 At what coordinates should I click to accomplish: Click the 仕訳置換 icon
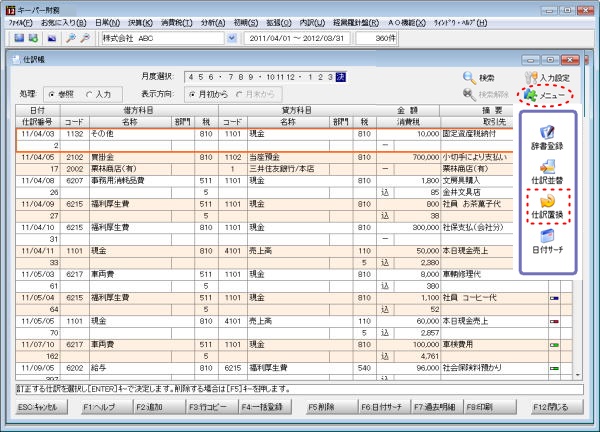click(x=547, y=201)
